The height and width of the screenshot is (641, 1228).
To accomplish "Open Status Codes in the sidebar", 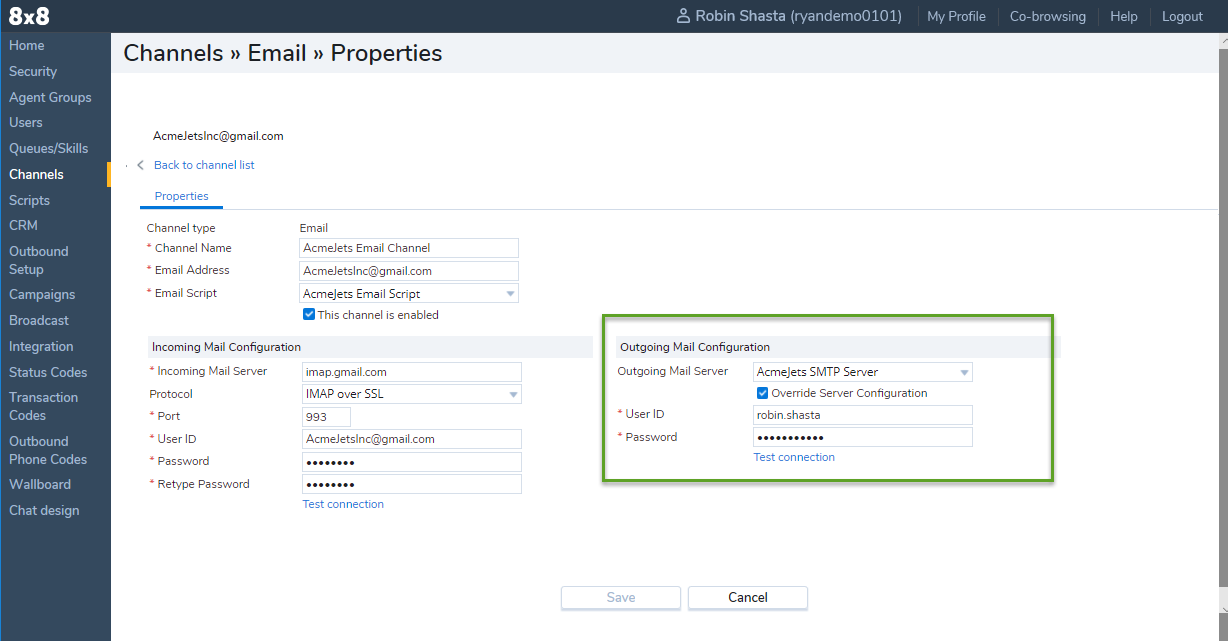I will [x=48, y=373].
